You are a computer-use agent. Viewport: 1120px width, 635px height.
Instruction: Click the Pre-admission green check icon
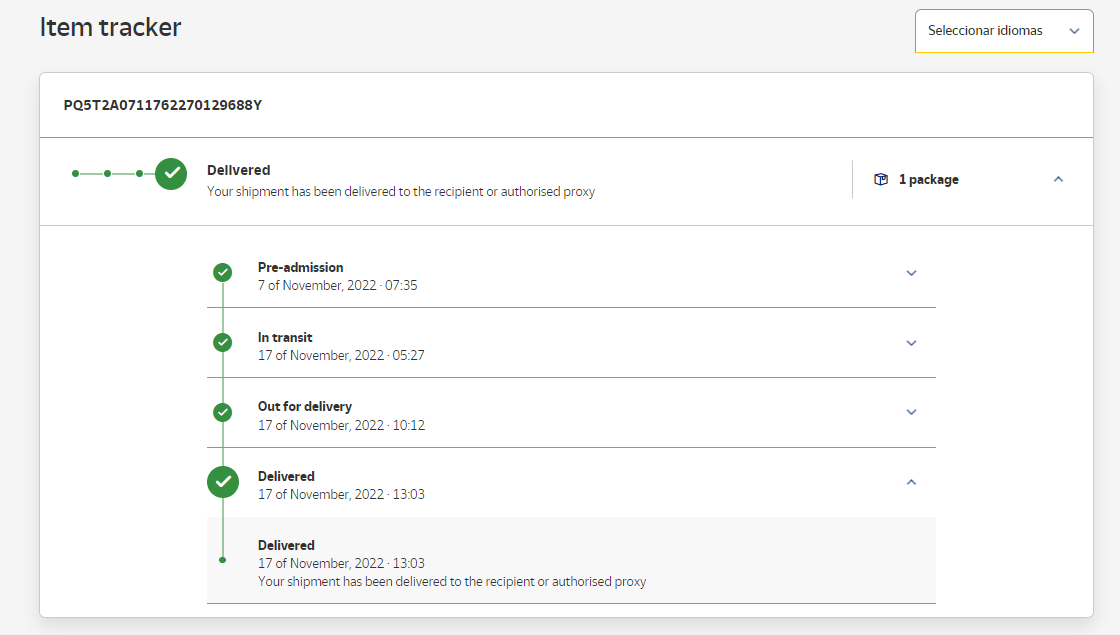coord(223,272)
